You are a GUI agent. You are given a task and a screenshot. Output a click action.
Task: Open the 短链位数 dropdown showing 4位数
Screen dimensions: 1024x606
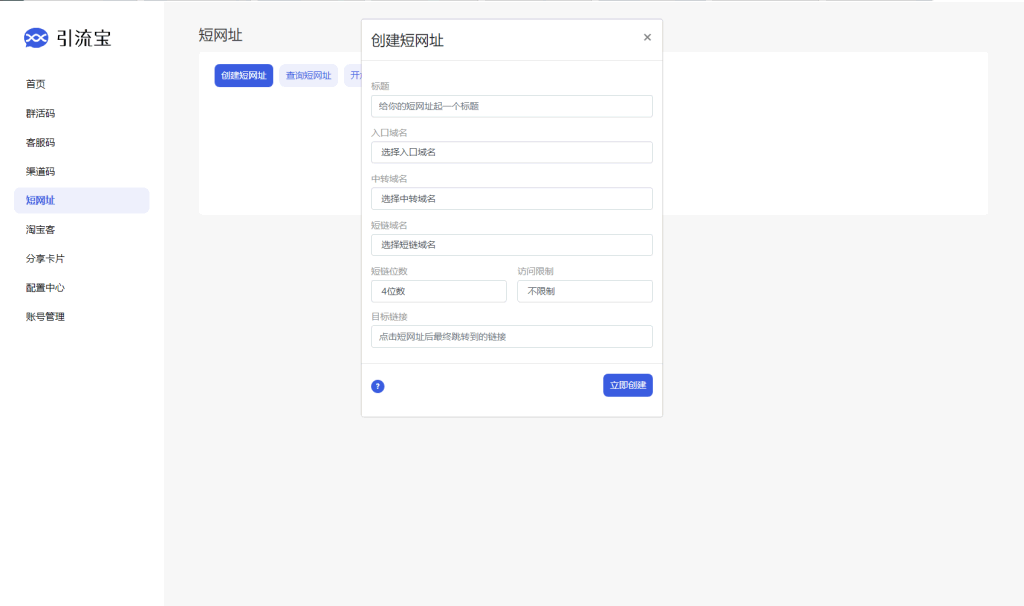(438, 291)
